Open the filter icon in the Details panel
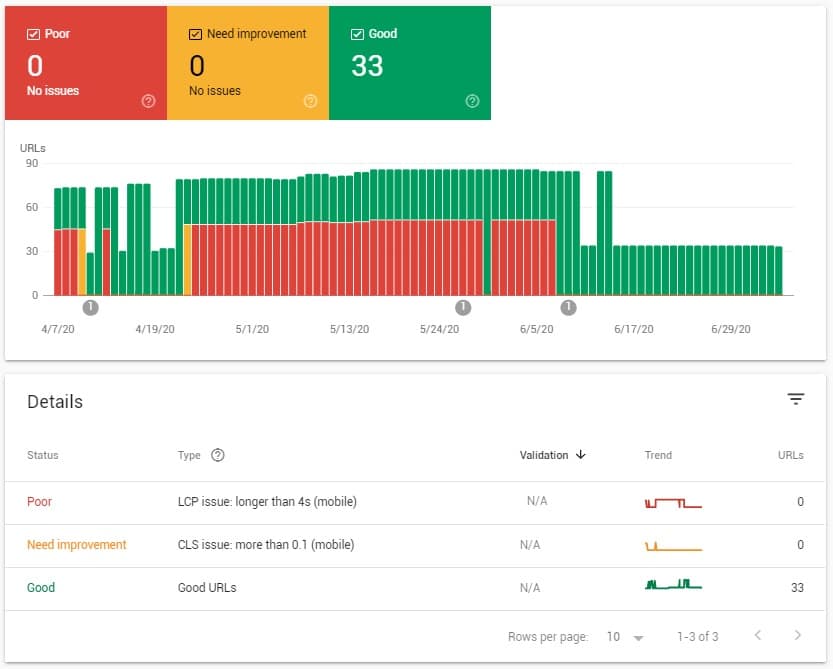This screenshot has height=669, width=833. 795,399
